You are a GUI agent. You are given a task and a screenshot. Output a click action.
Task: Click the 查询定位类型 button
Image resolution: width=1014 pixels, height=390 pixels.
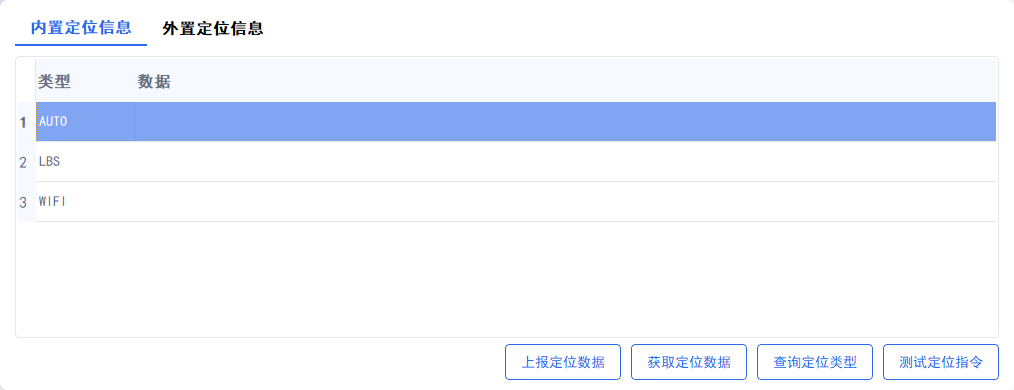(815, 362)
